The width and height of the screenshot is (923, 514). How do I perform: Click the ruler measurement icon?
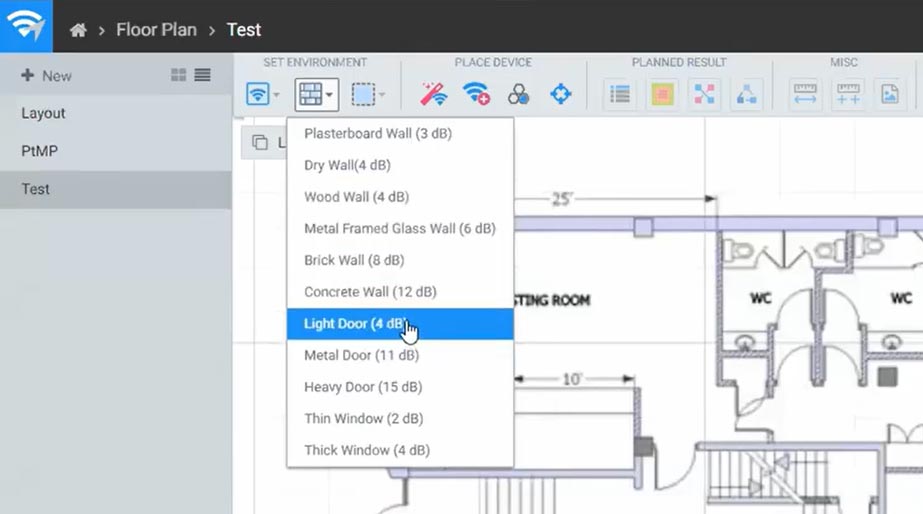point(805,94)
